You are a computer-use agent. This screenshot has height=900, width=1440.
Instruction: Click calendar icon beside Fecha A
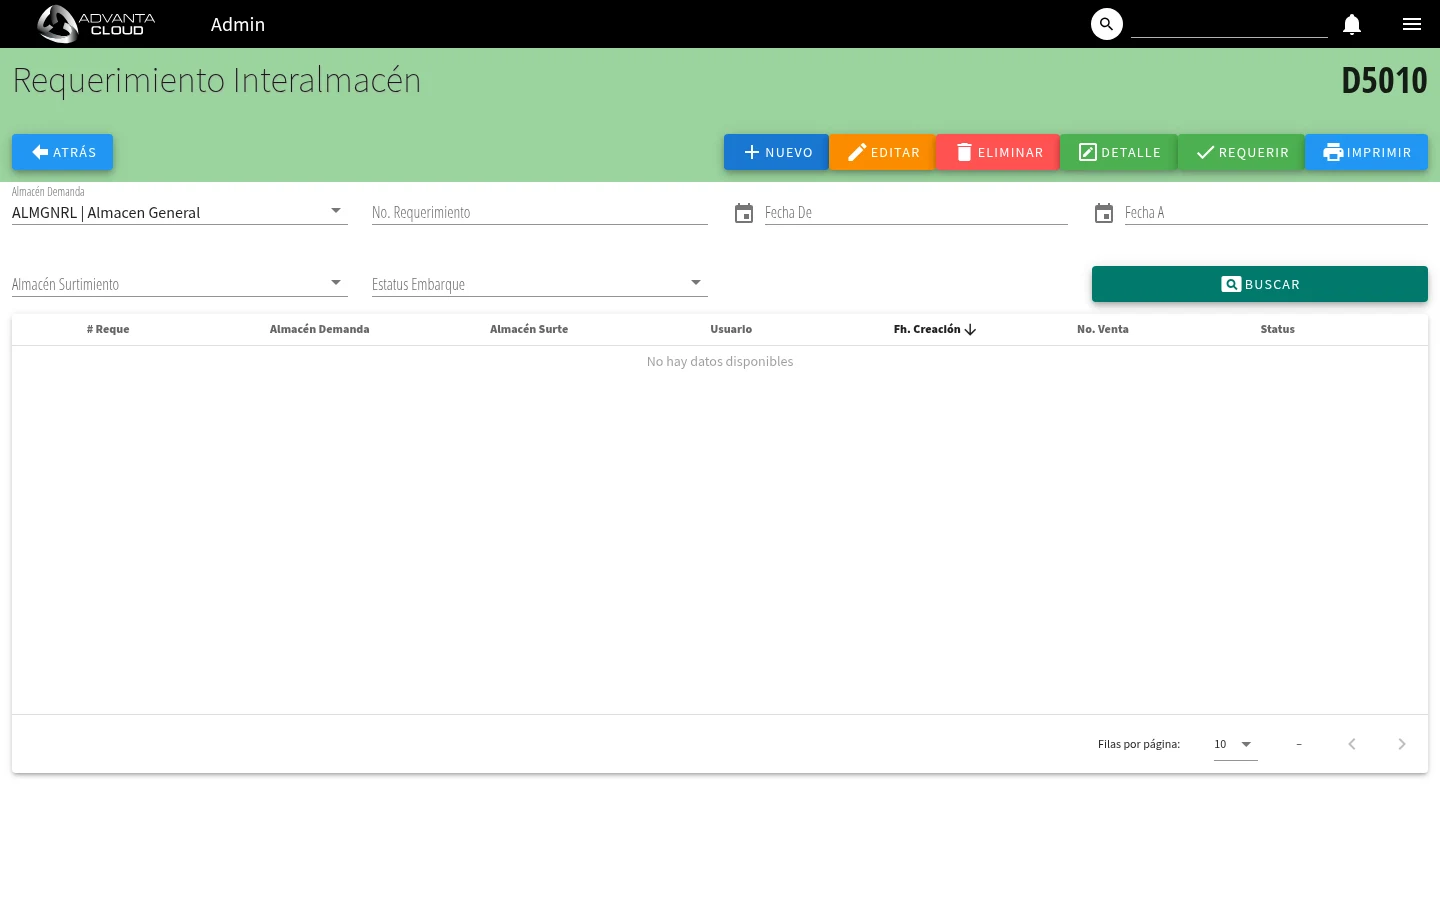1104,213
